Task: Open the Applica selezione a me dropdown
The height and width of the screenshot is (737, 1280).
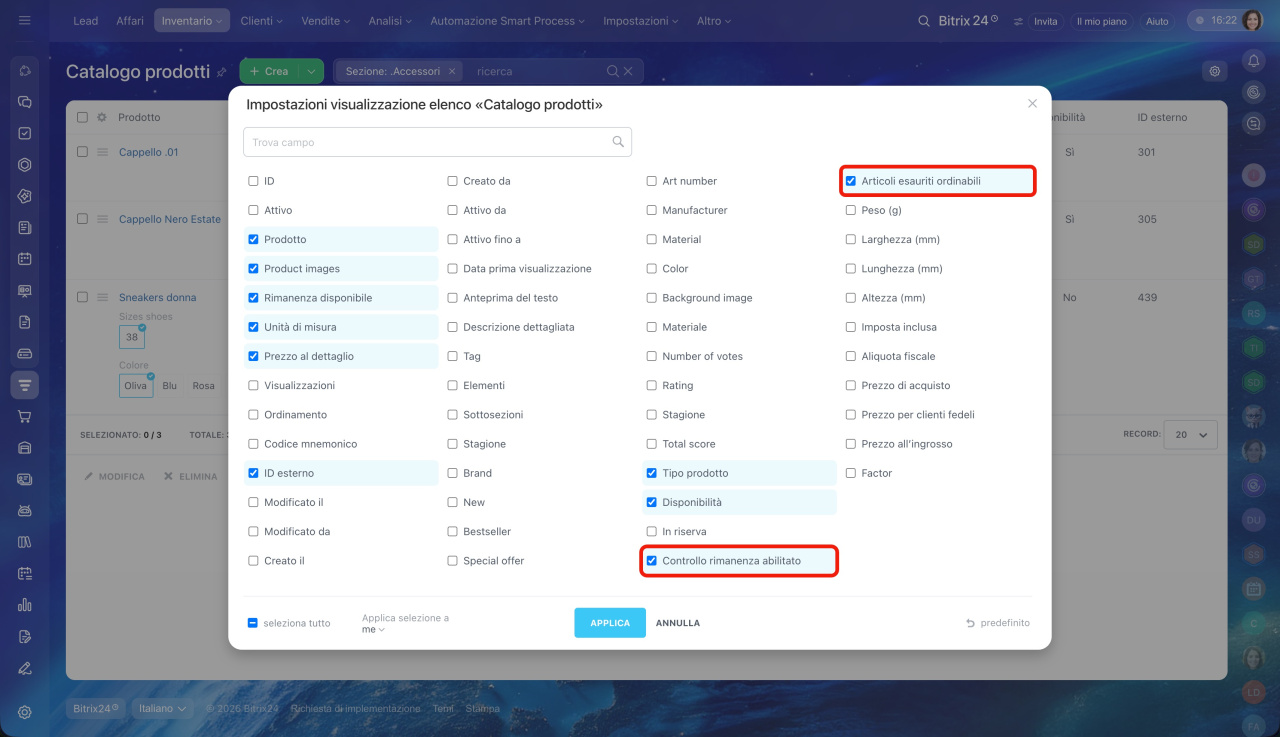Action: click(373, 630)
